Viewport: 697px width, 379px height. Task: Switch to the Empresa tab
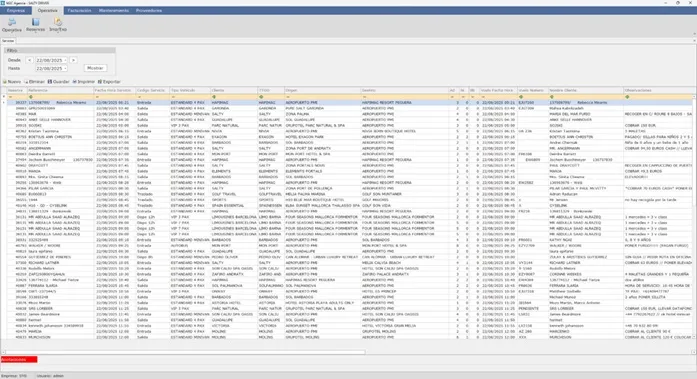coord(16,10)
